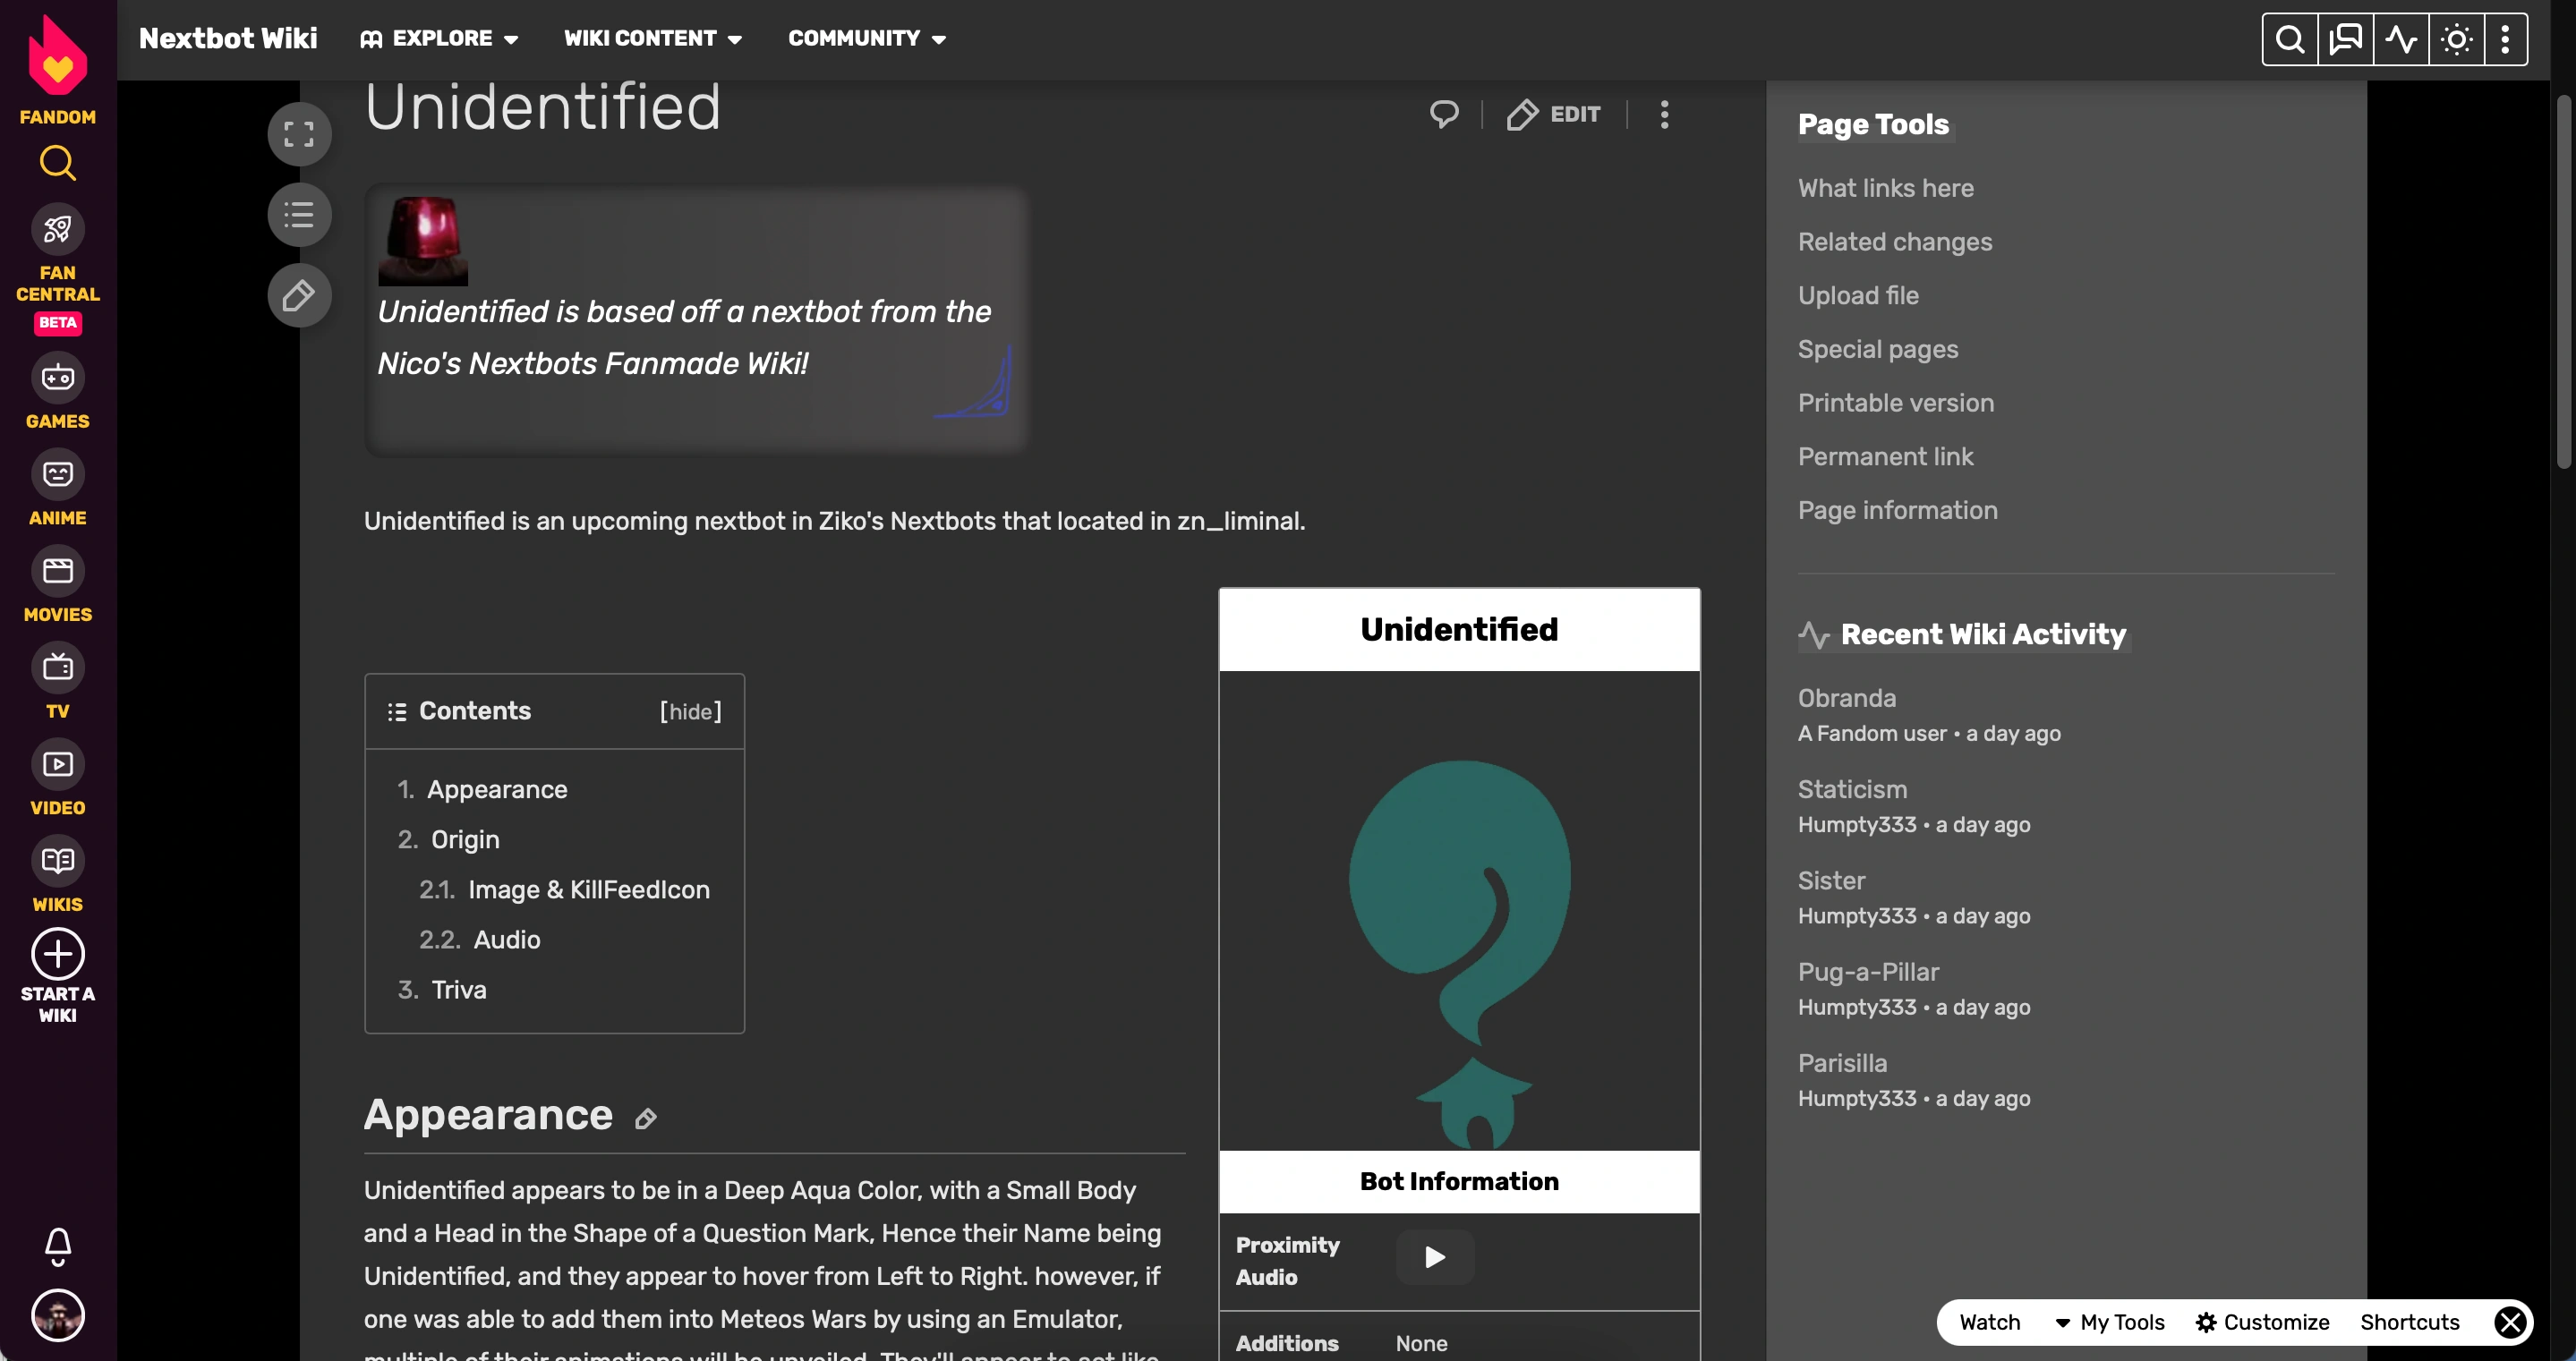Click the What links here link
The image size is (2576, 1361).
pyautogui.click(x=1885, y=188)
